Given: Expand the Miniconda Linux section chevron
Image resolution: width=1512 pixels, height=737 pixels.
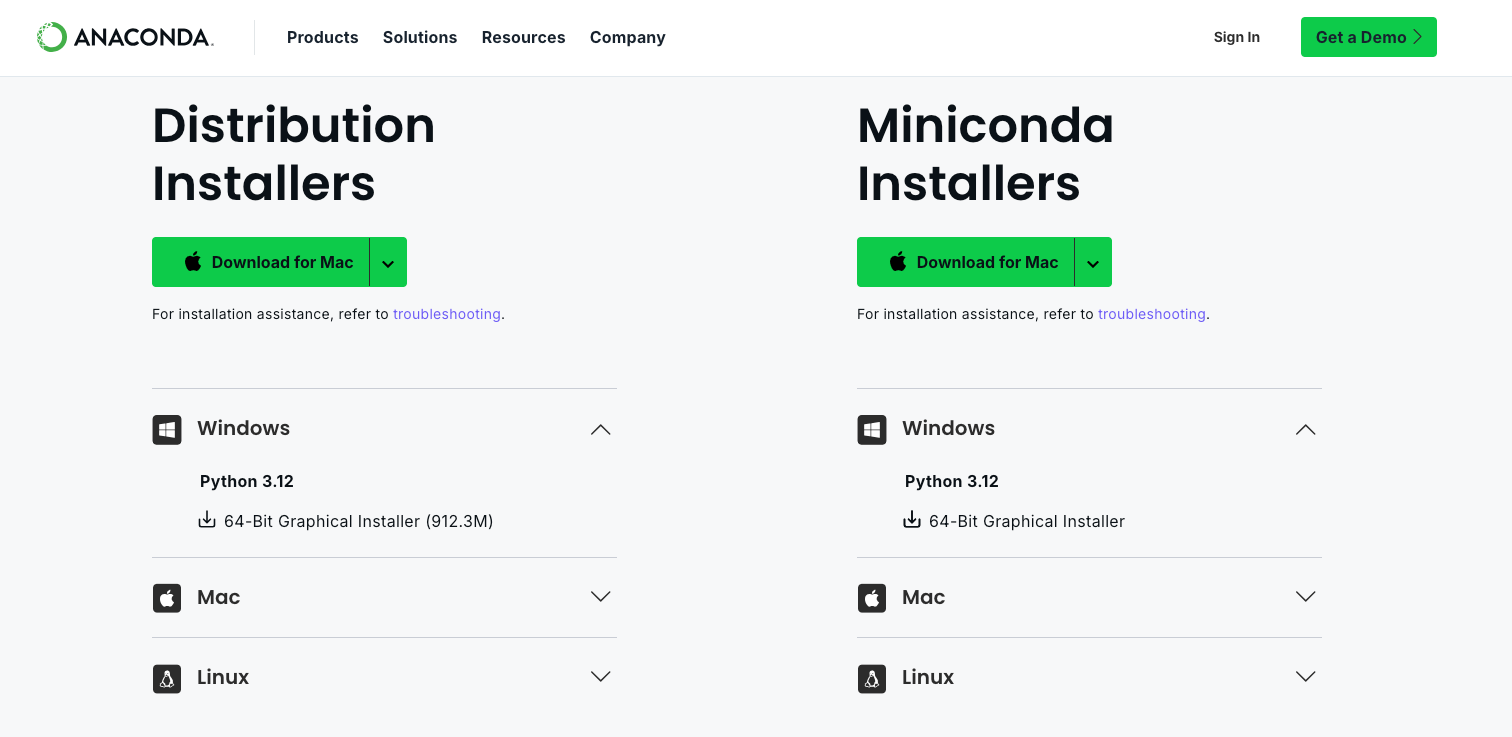Looking at the screenshot, I should [1305, 676].
